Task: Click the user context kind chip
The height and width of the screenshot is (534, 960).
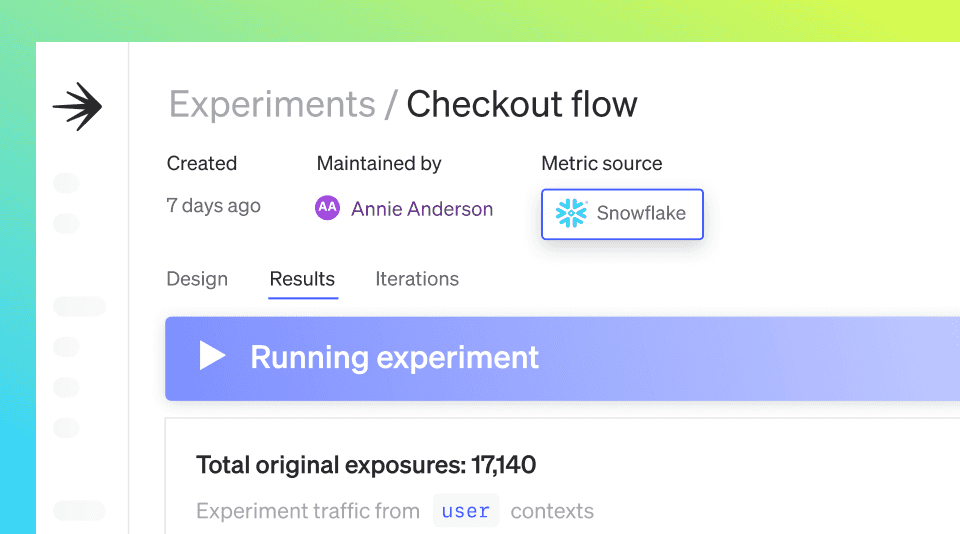Action: 466,511
